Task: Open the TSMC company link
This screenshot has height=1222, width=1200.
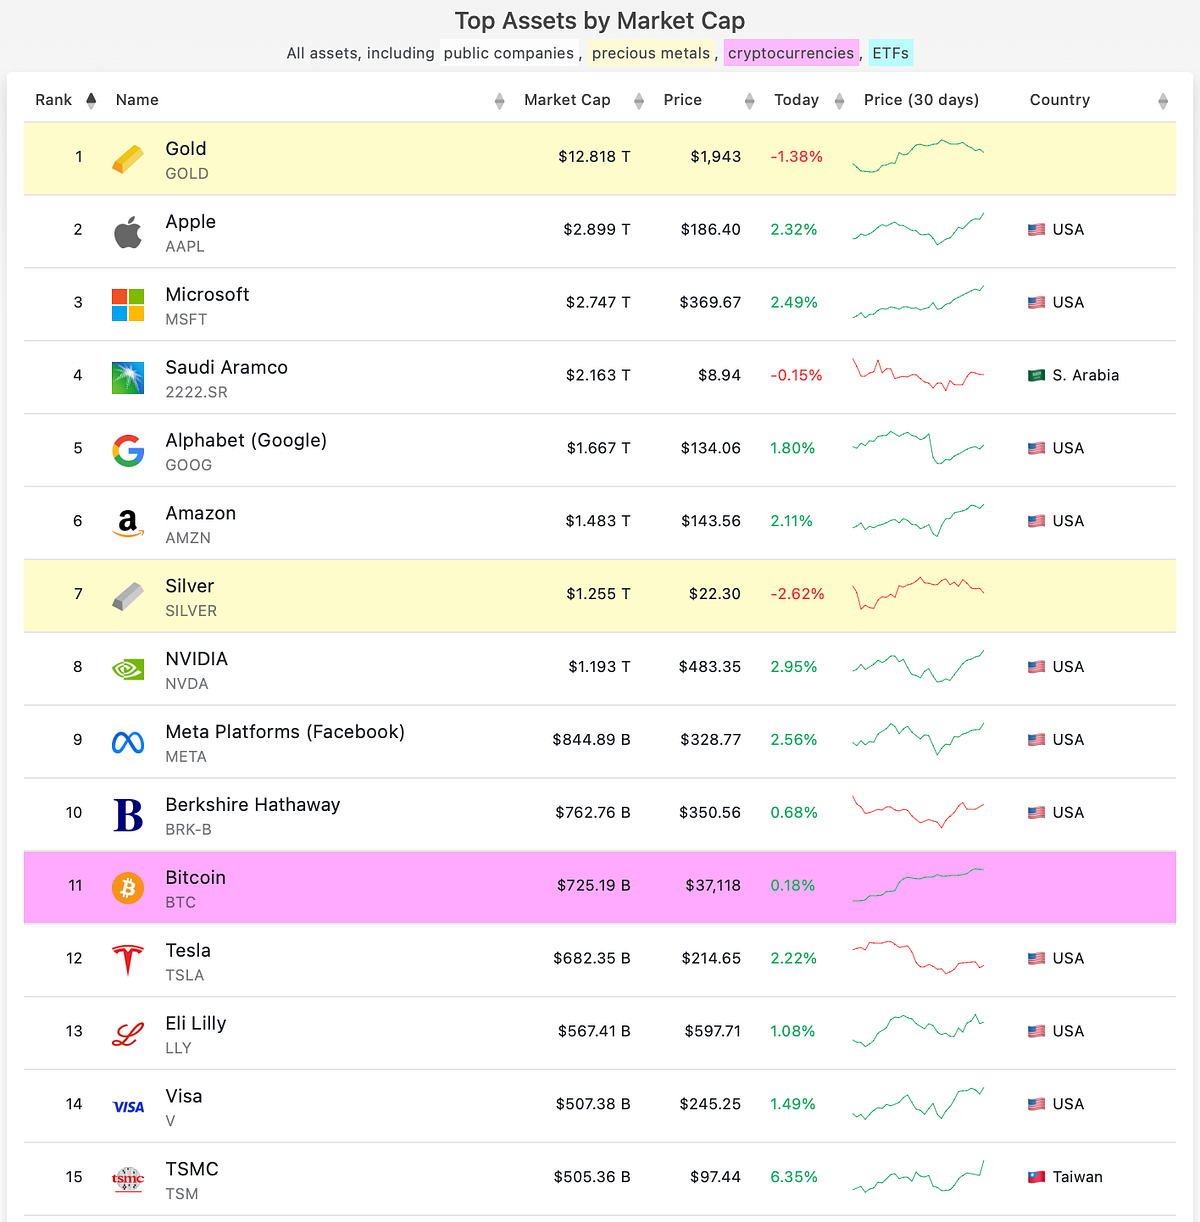Action: (x=192, y=1170)
